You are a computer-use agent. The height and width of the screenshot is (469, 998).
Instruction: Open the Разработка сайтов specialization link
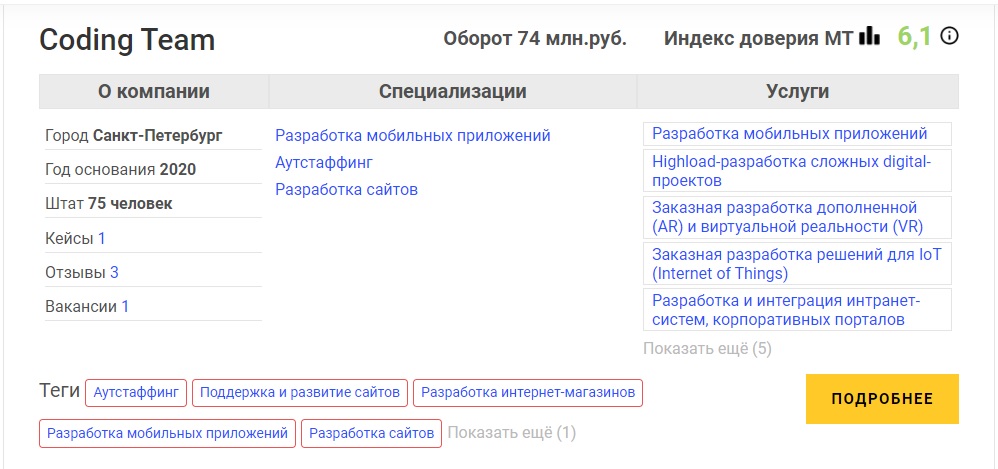pyautogui.click(x=346, y=189)
